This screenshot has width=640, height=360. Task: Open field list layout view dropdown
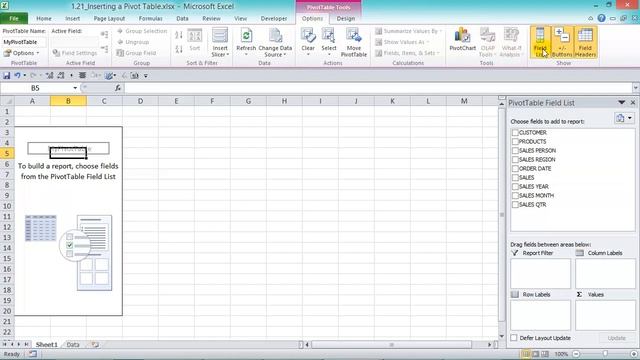pos(624,118)
